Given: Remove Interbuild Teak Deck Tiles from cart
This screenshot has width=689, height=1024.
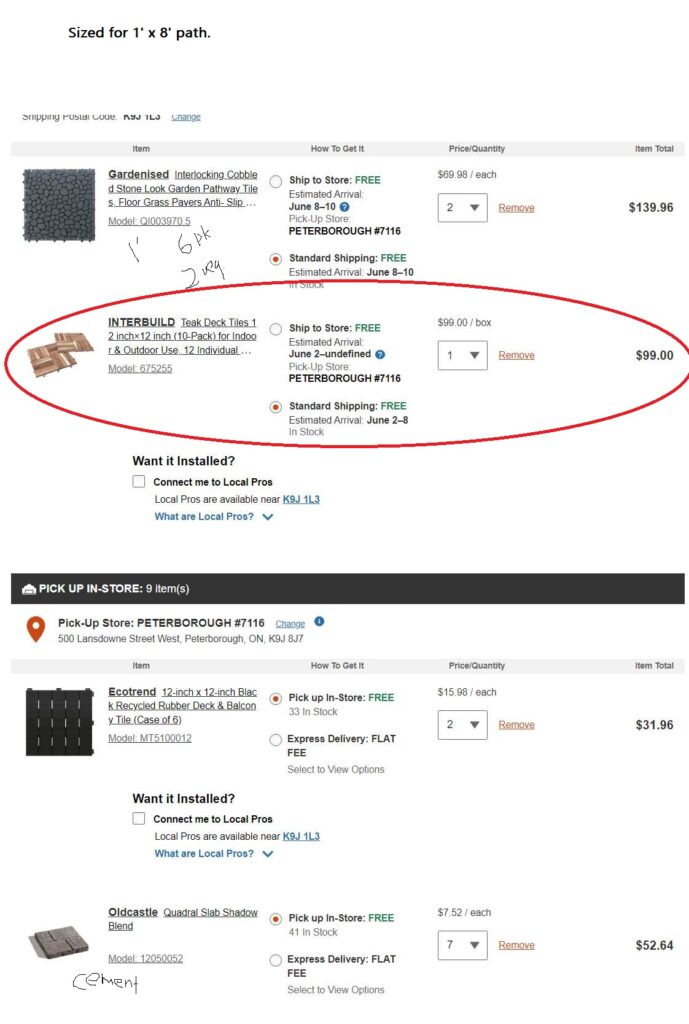Looking at the screenshot, I should pos(516,355).
